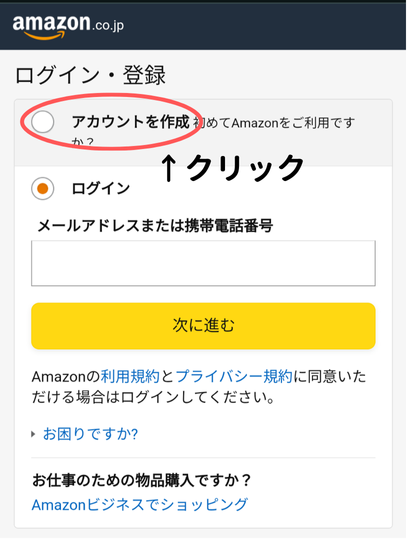Expand the お困りですか? disclosure triangle
This screenshot has height=539, width=407.
pyautogui.click(x=33, y=434)
